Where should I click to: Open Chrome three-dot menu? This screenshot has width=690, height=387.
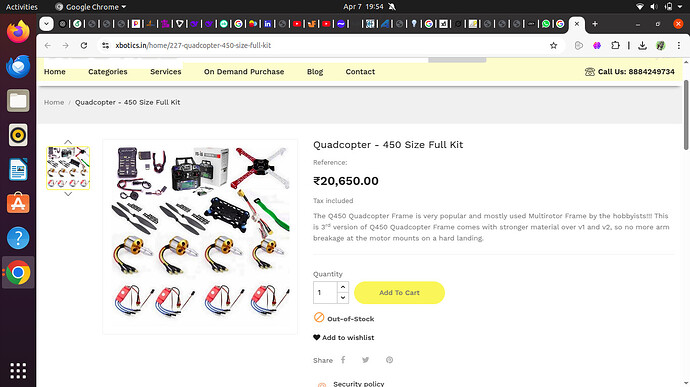pos(679,45)
